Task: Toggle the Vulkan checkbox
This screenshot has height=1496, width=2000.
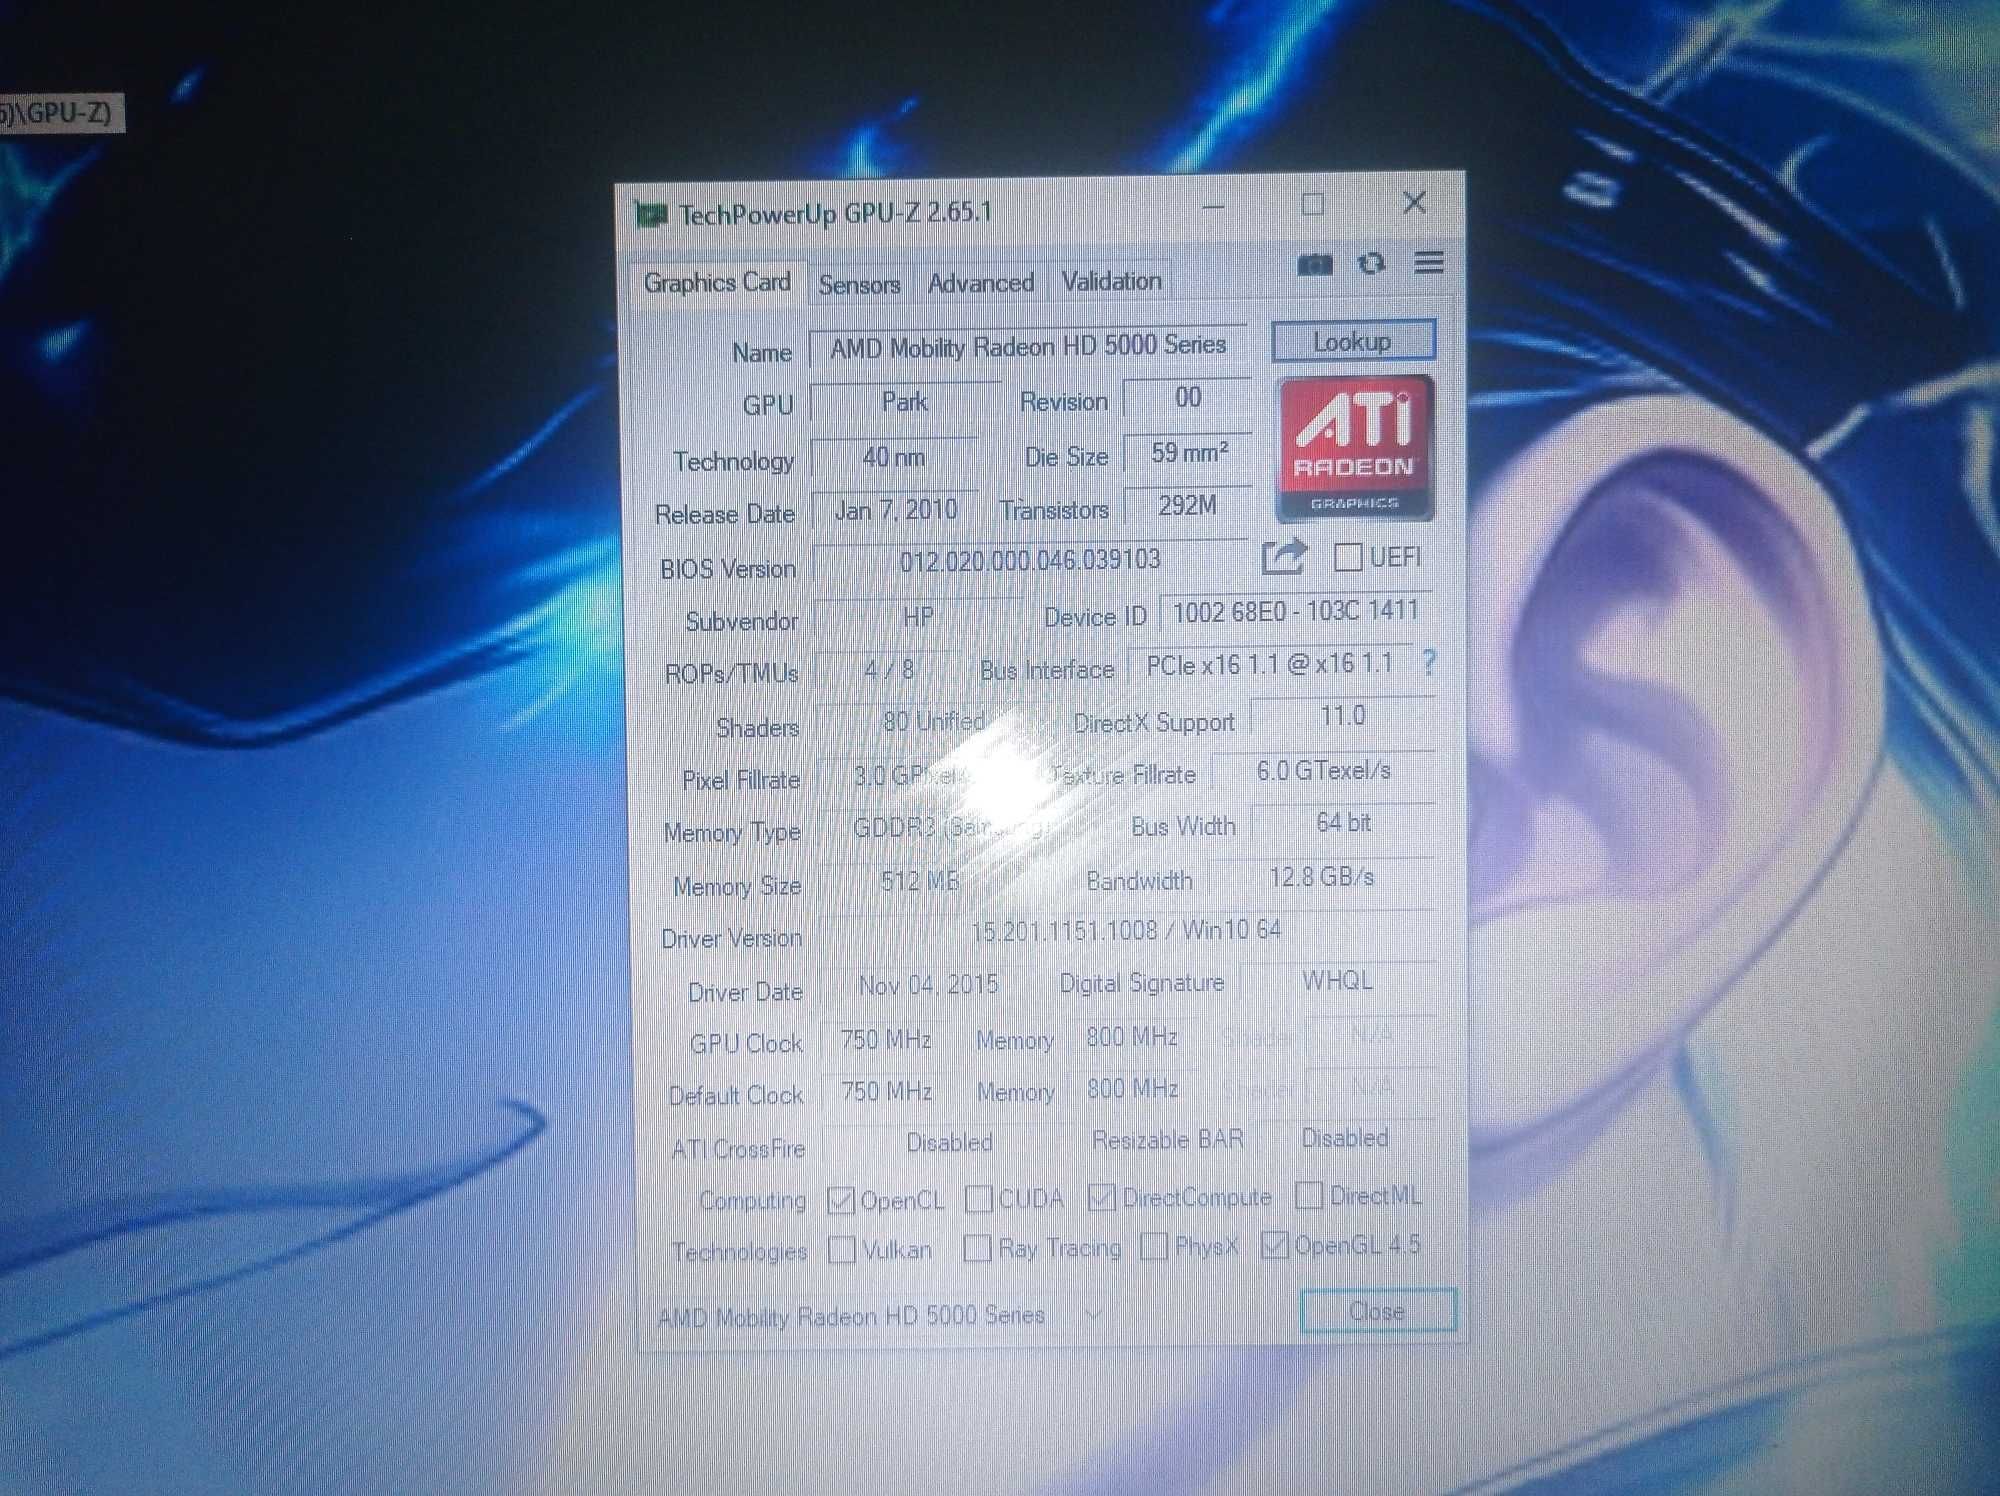Action: click(x=842, y=1250)
